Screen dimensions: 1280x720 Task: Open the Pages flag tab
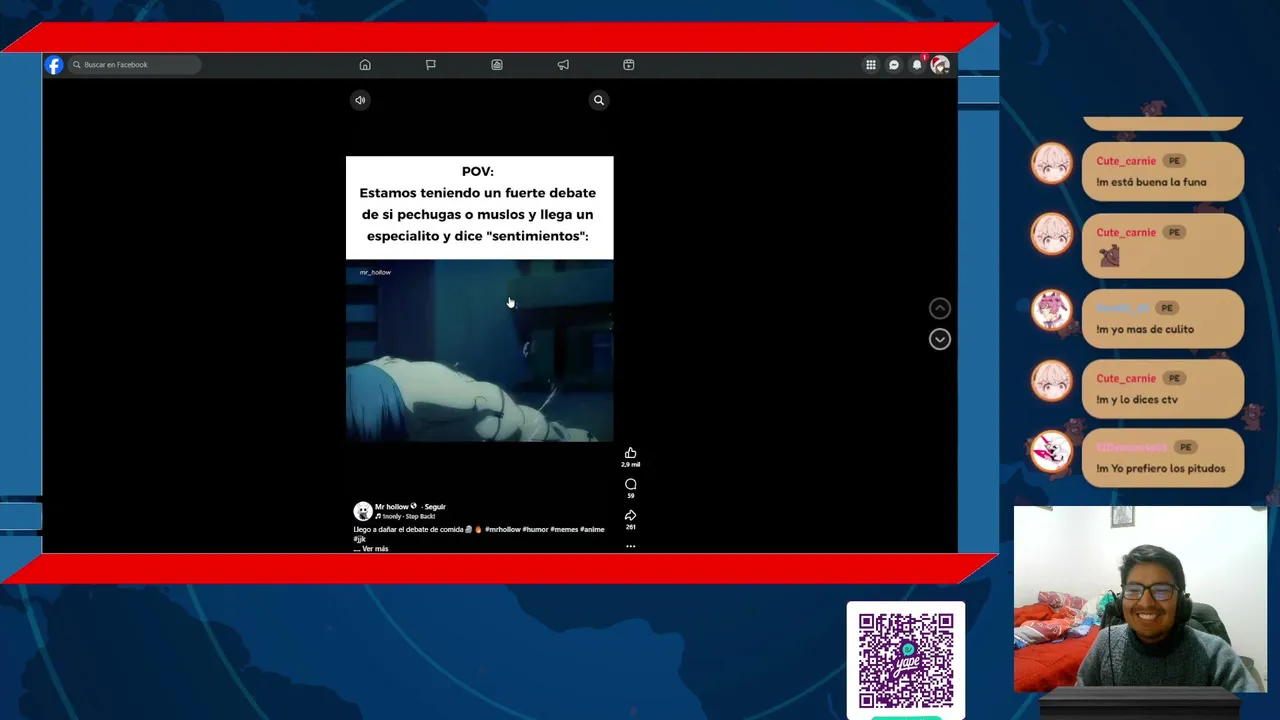(431, 65)
